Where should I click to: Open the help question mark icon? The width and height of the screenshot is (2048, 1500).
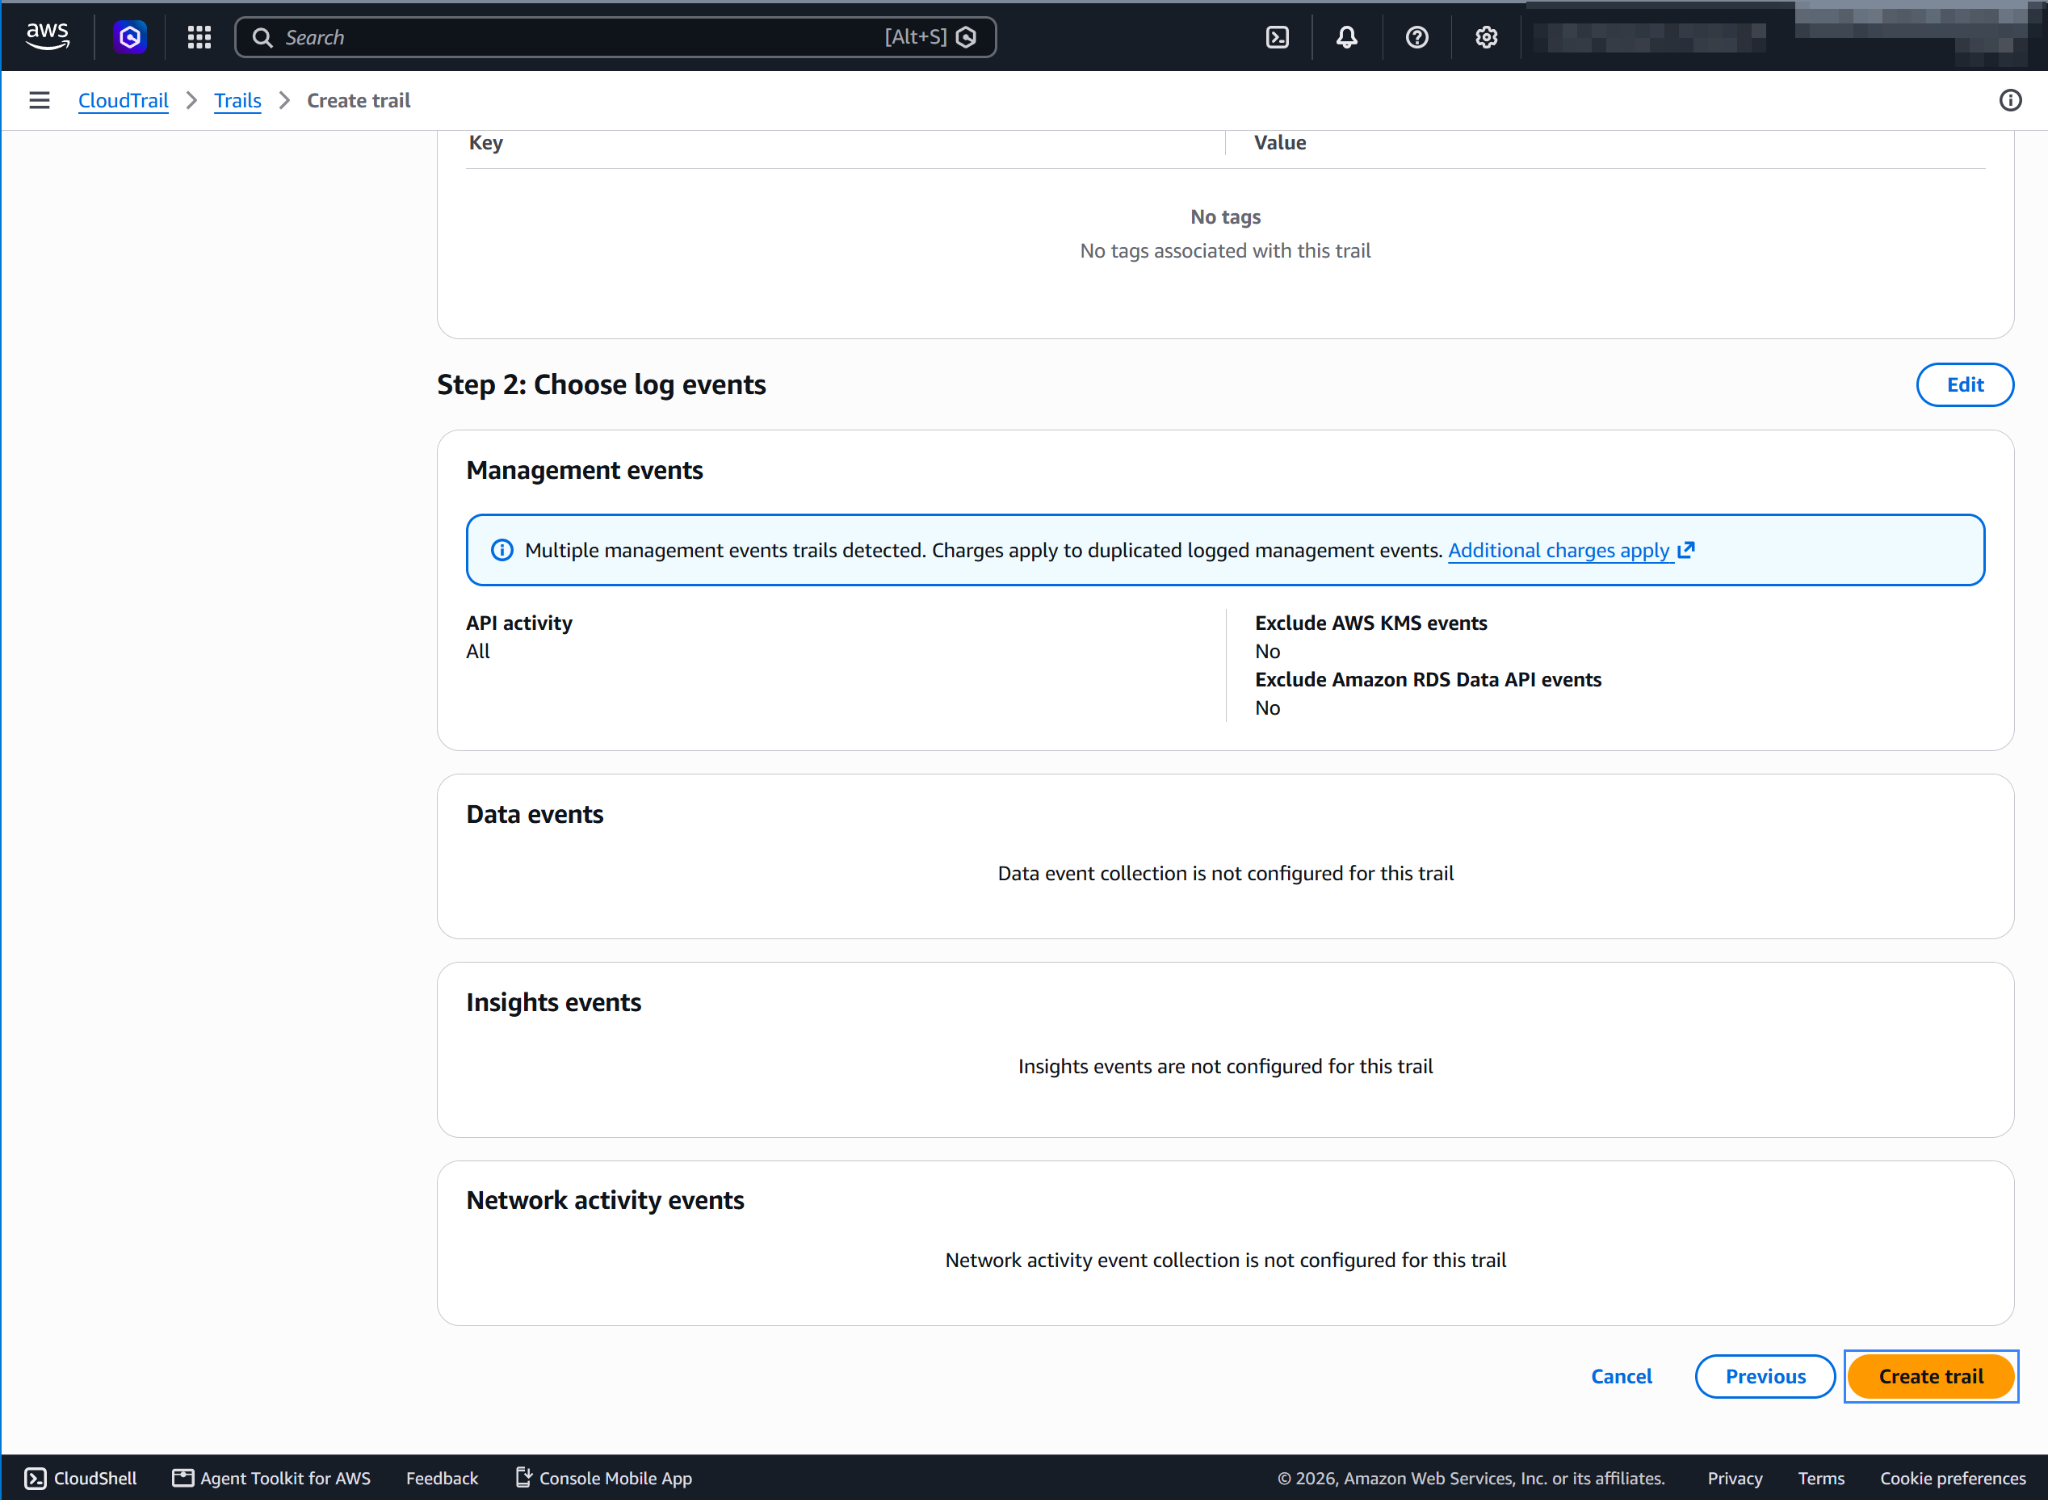(x=1417, y=37)
